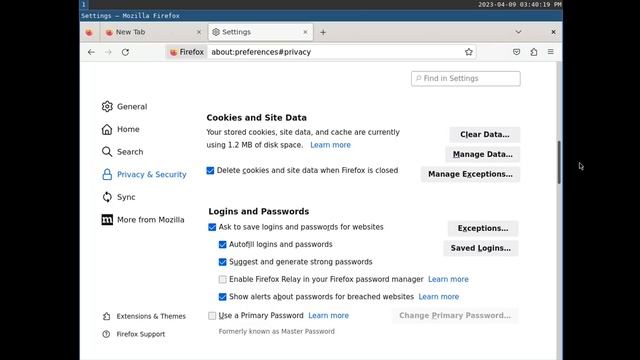
Task: Open Manage Exceptions for cookies
Action: [x=470, y=174]
